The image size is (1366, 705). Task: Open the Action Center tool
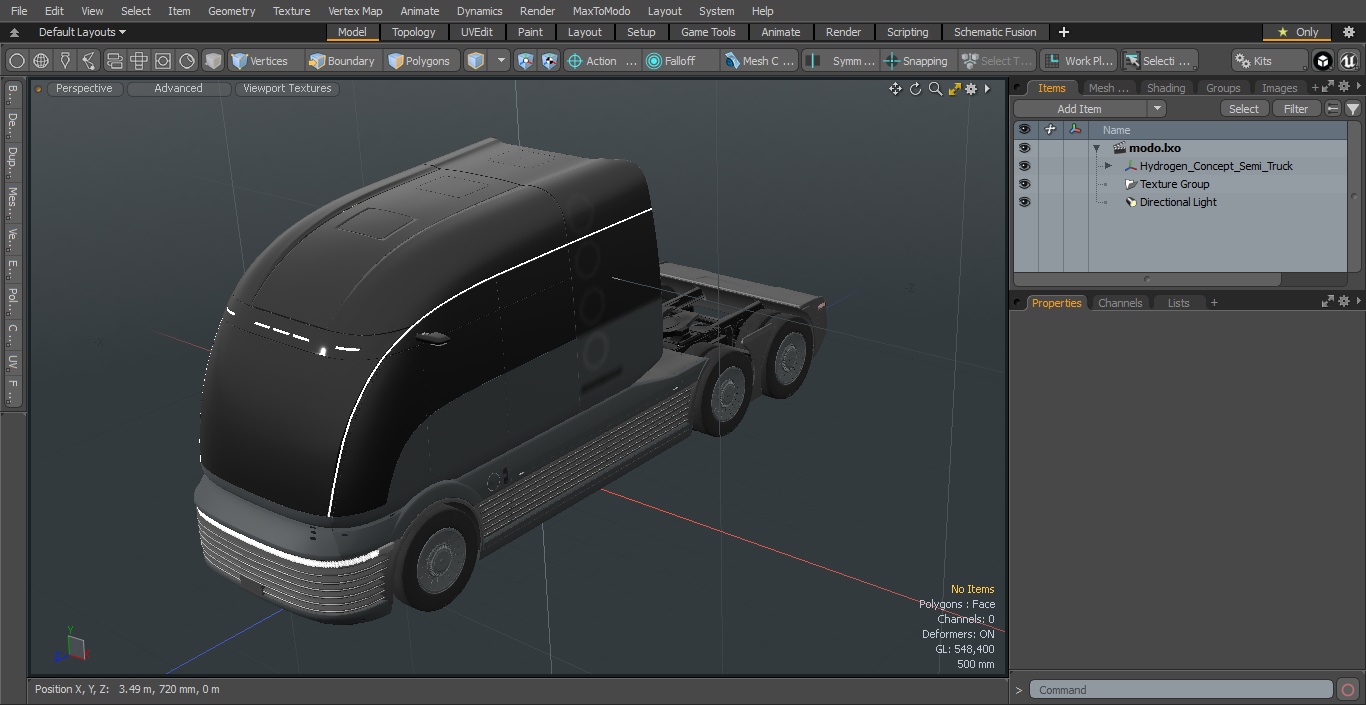[602, 61]
